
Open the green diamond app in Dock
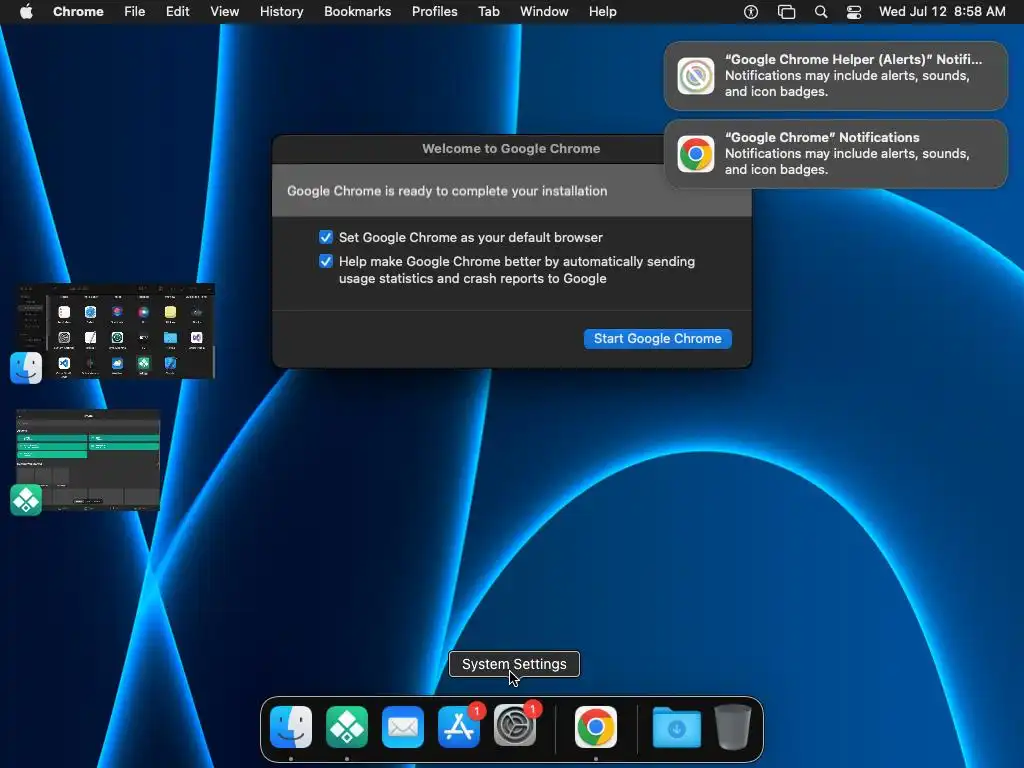347,727
